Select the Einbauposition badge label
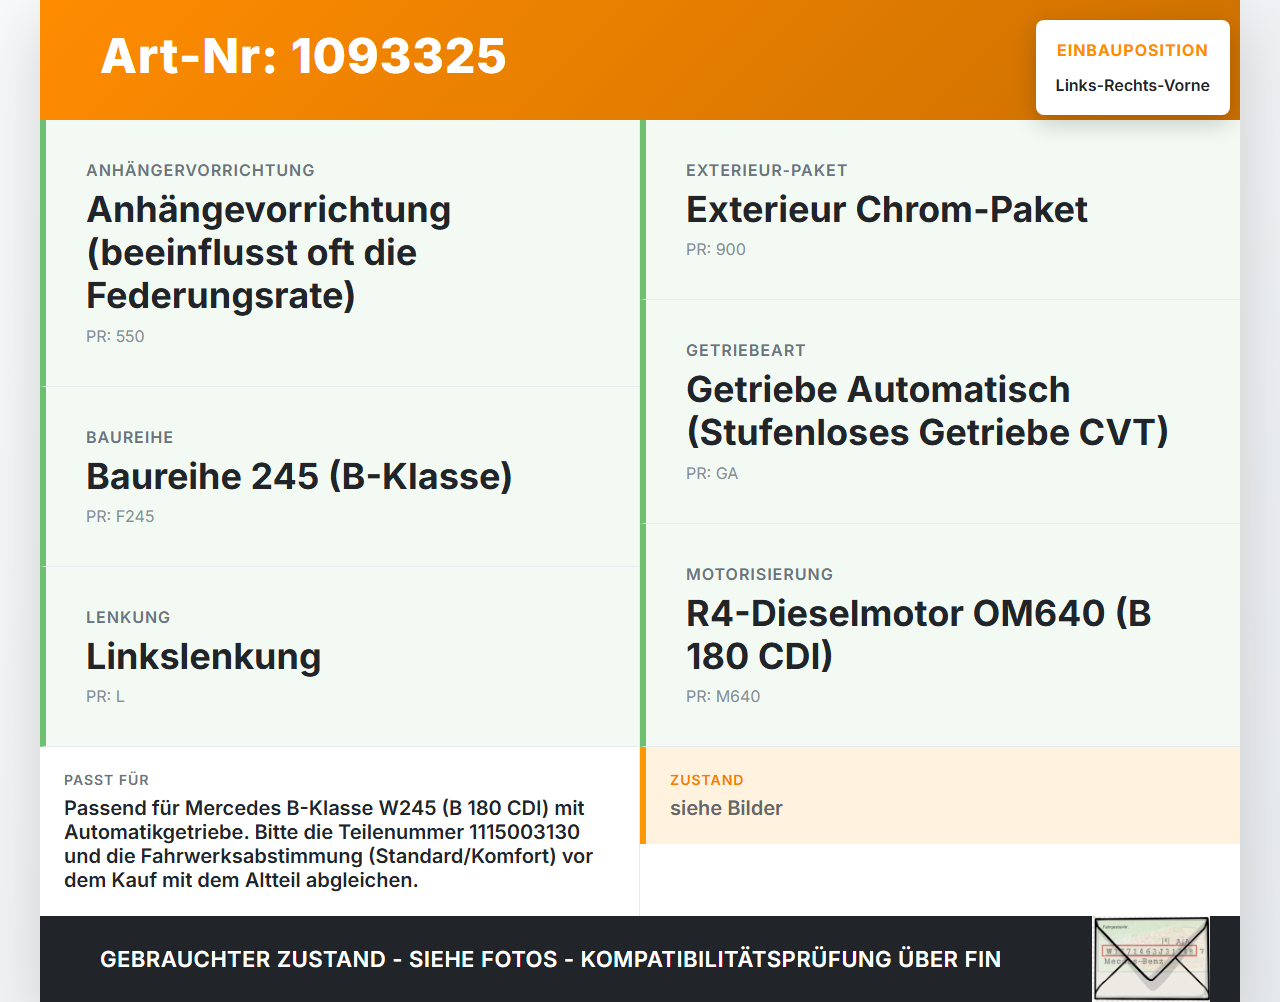 (x=1132, y=50)
